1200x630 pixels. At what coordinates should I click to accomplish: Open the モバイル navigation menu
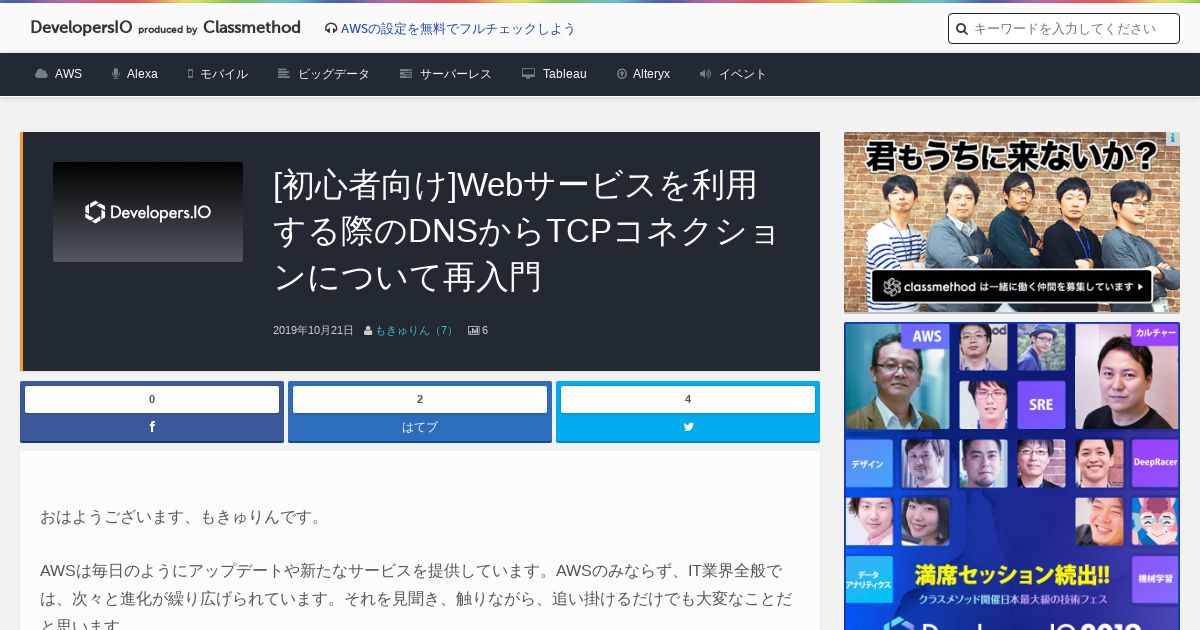(x=224, y=74)
